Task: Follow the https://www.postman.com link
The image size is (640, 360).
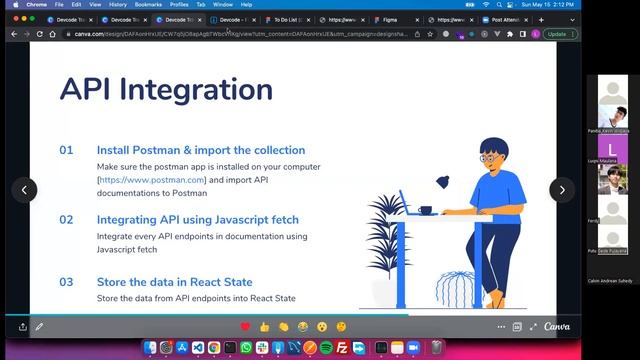Action: point(151,180)
